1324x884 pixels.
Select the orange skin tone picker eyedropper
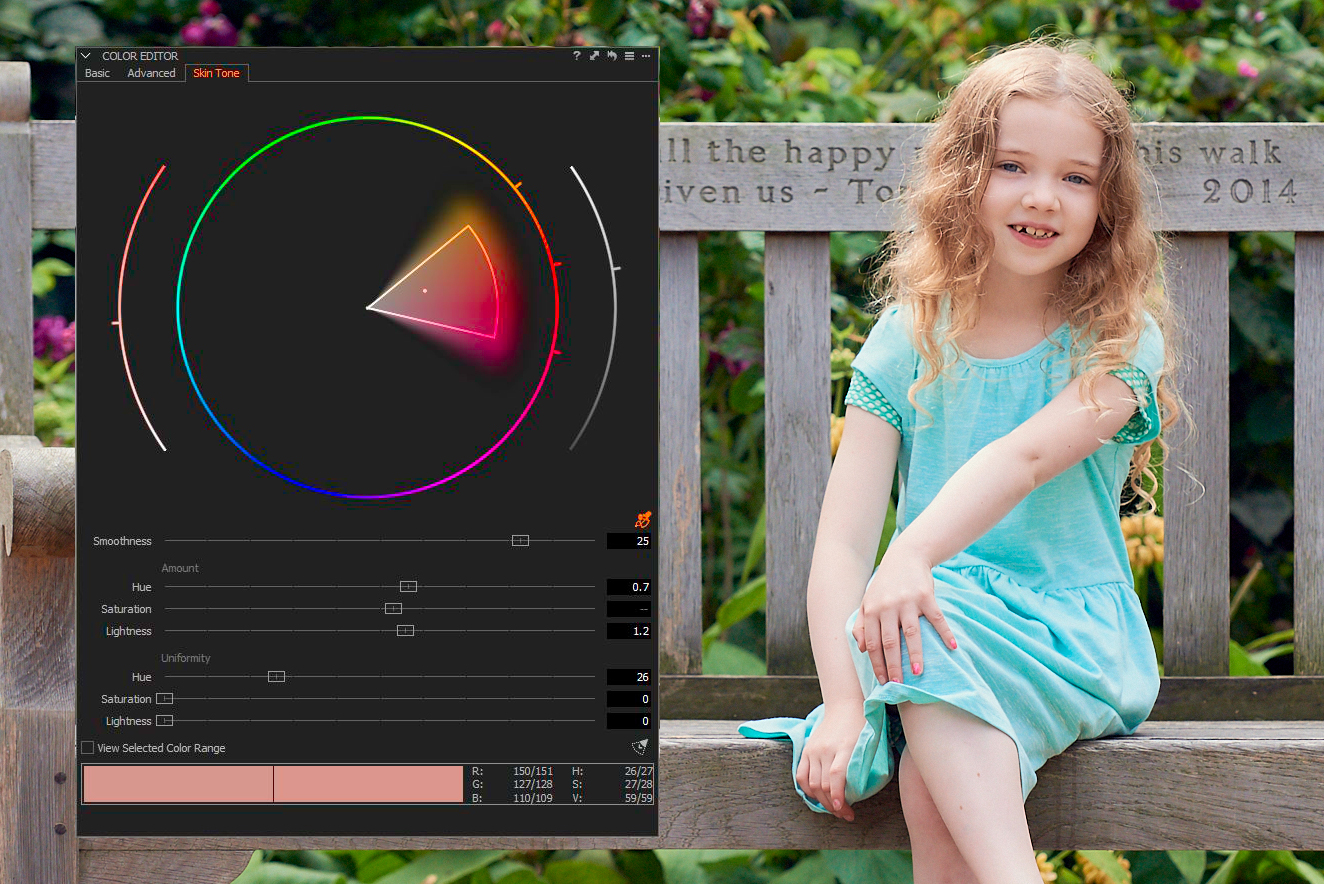coord(641,519)
